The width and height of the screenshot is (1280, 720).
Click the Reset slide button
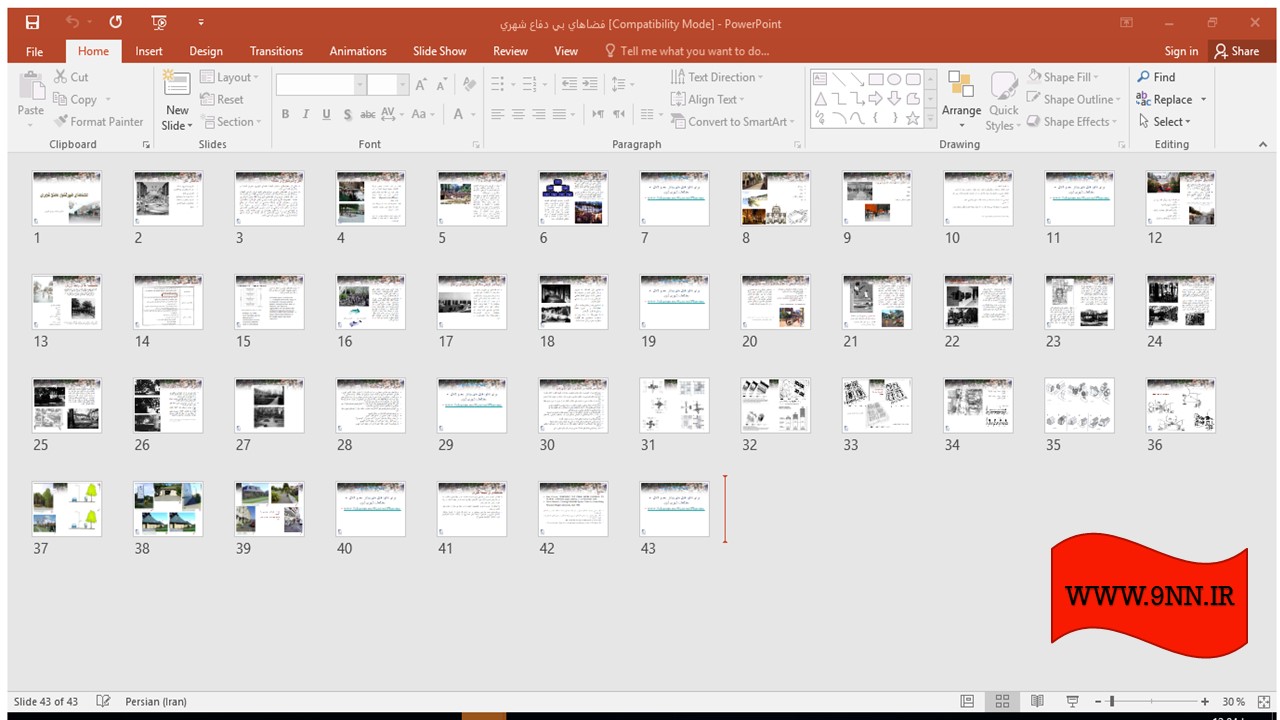point(222,99)
